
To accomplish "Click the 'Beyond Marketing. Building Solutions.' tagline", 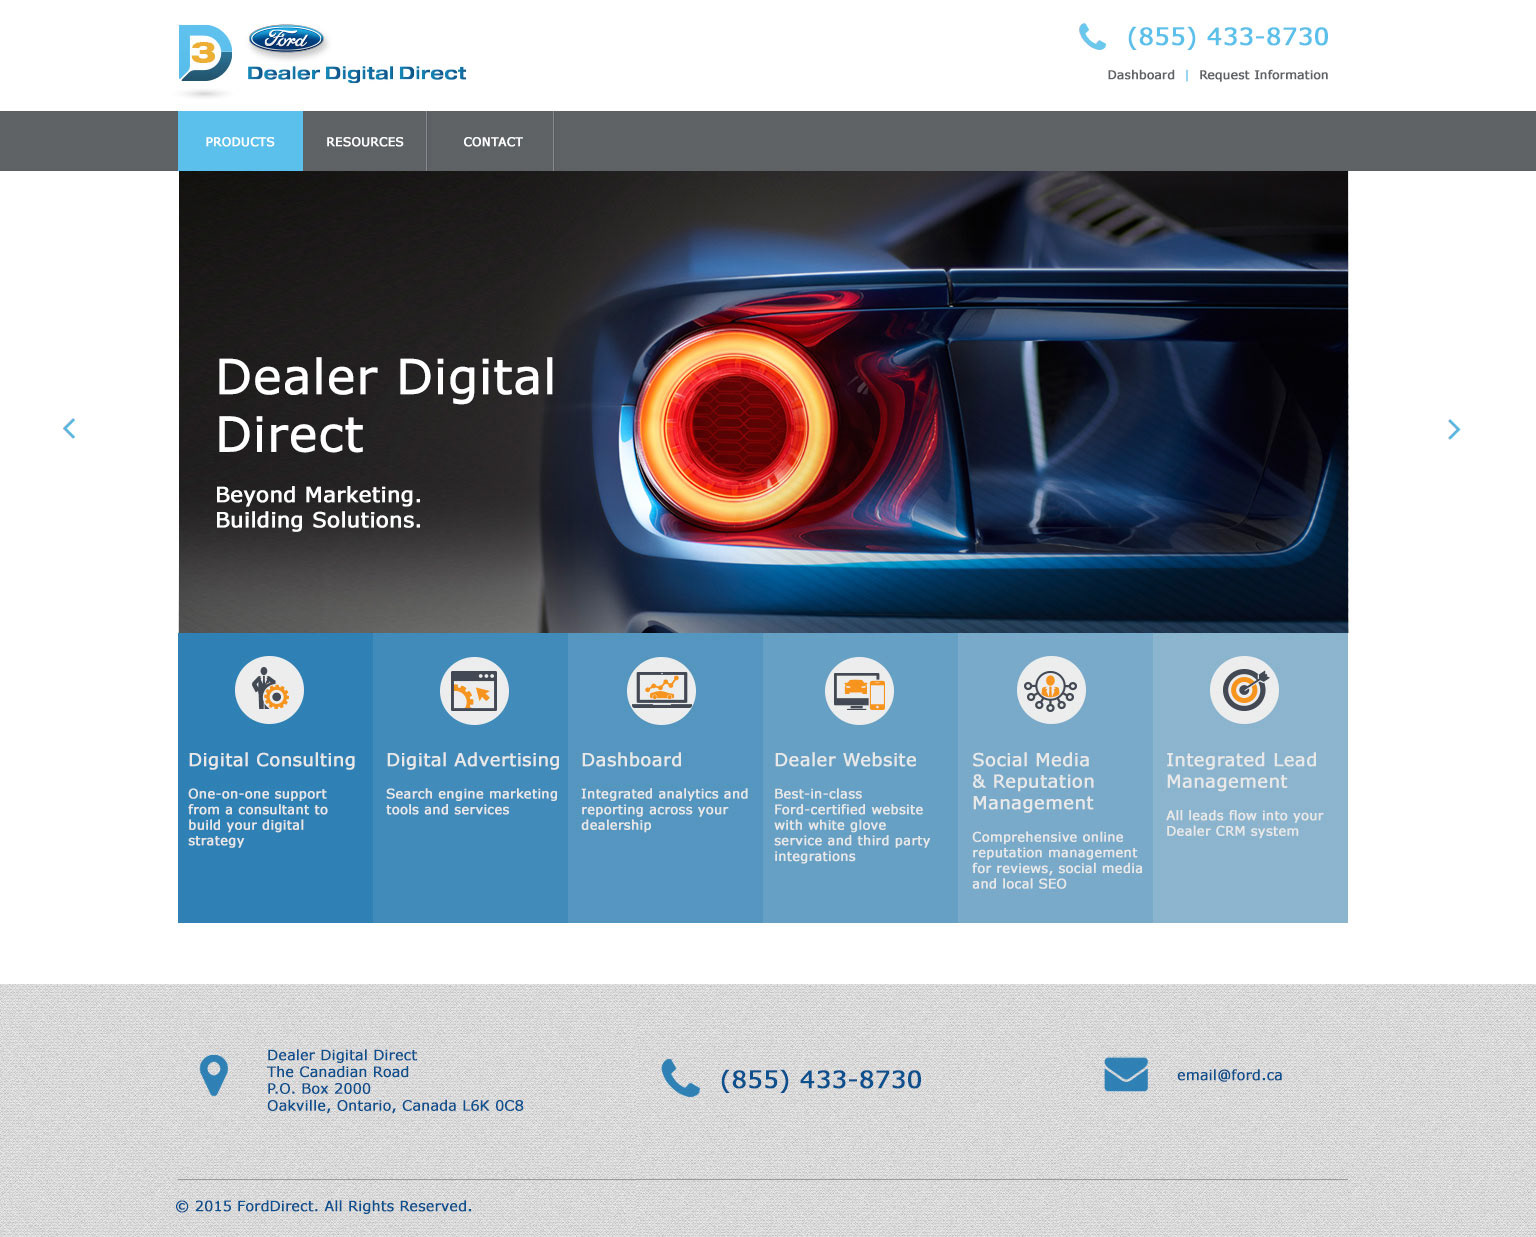I will point(318,507).
